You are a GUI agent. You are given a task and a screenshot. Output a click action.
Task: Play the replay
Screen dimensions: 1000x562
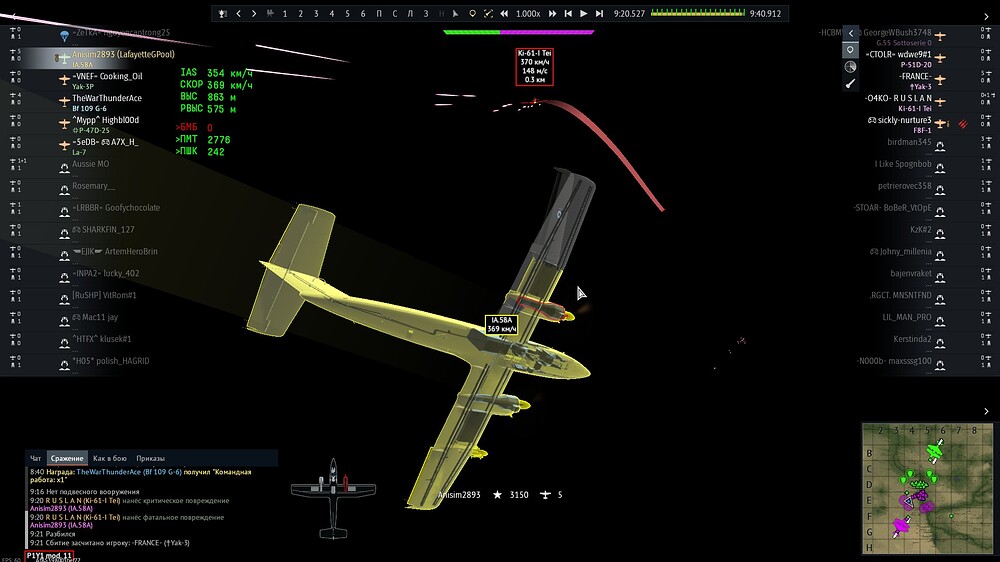(x=584, y=13)
